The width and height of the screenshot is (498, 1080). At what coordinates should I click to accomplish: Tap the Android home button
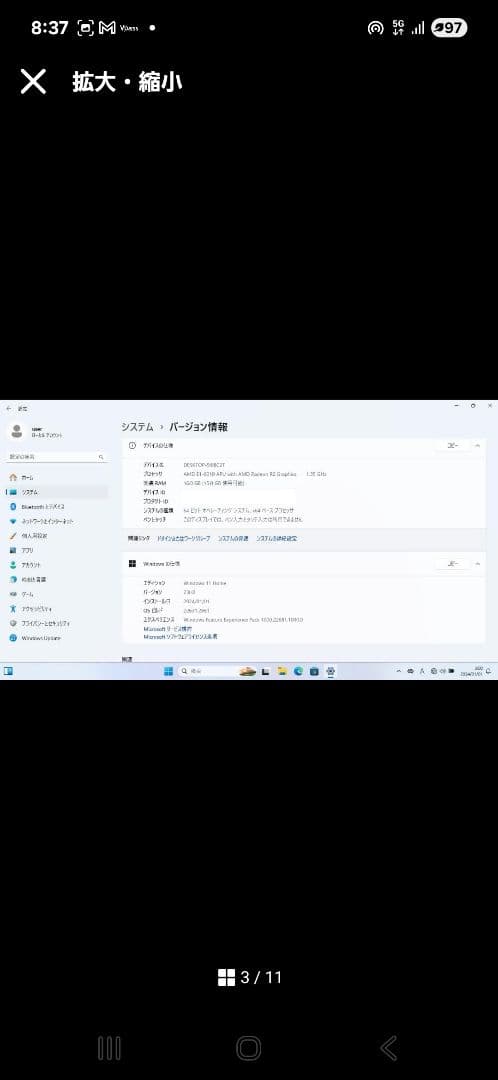(249, 1048)
